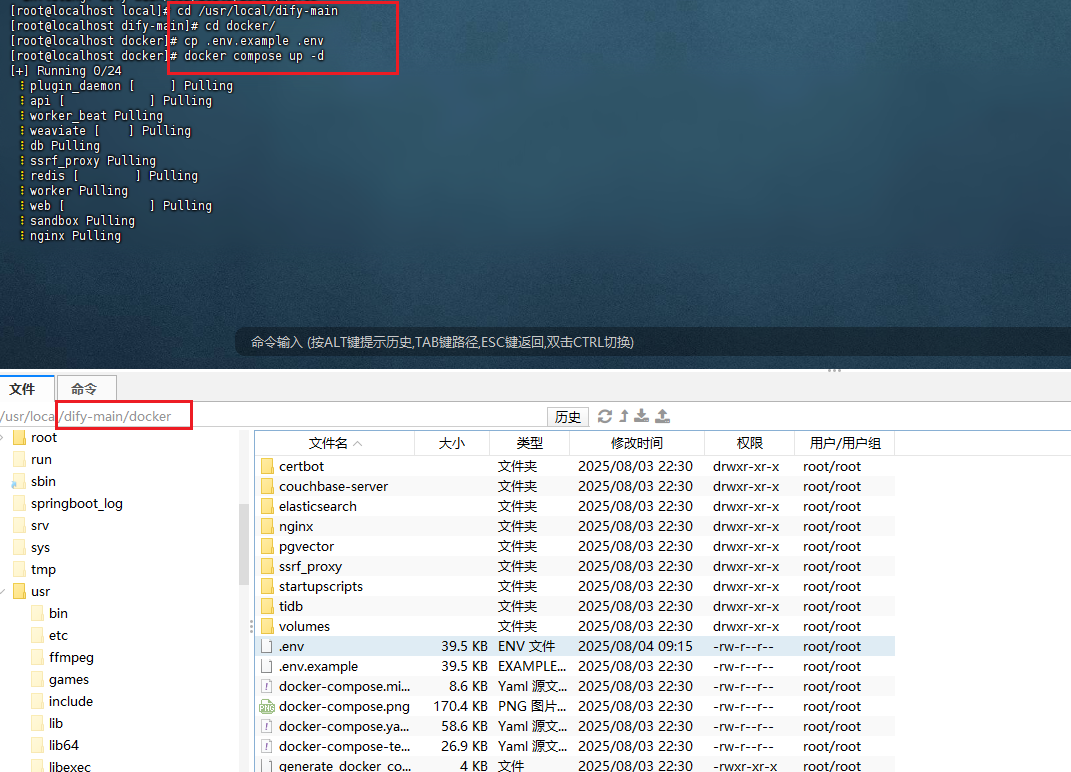Click the 170.4 KB size cell
The image size is (1071, 772).
point(460,706)
